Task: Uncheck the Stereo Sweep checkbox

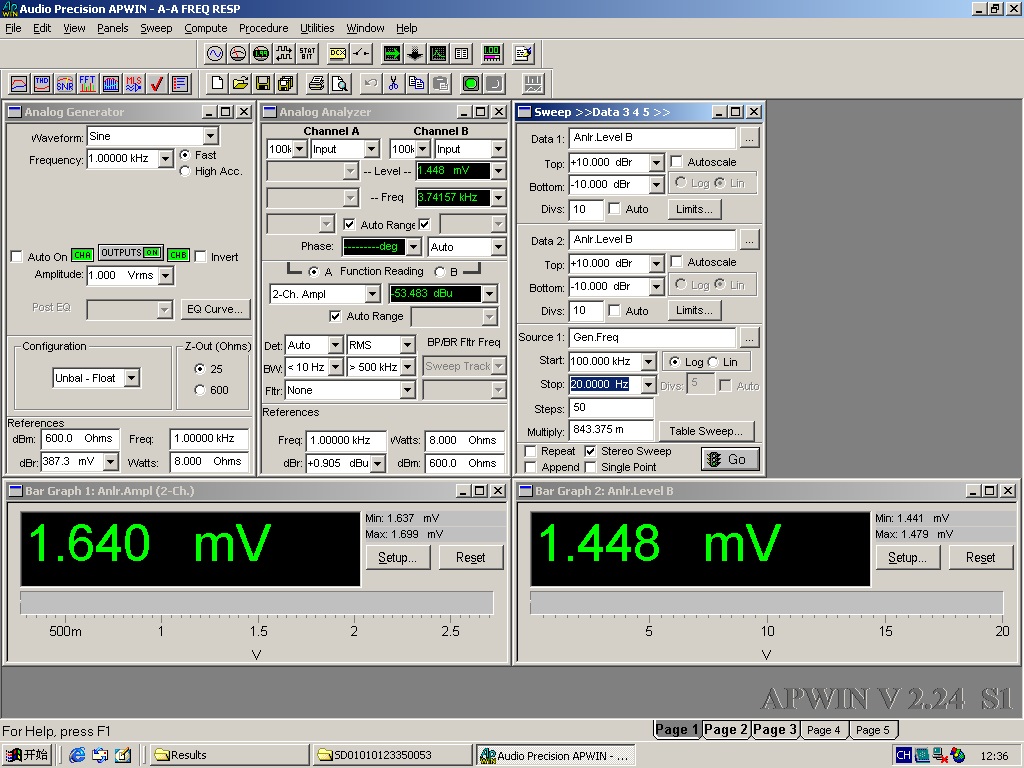Action: 590,451
